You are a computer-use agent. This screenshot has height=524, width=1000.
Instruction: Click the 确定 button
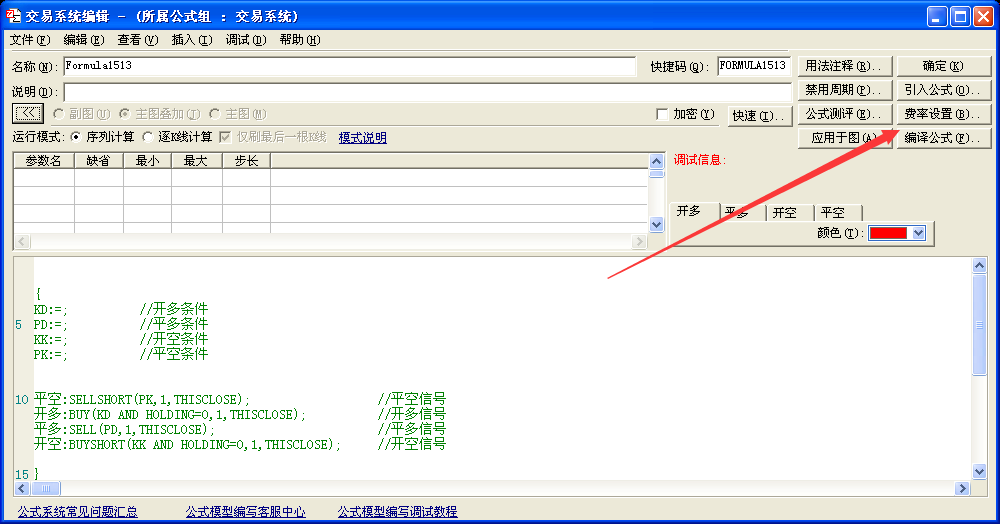943,66
